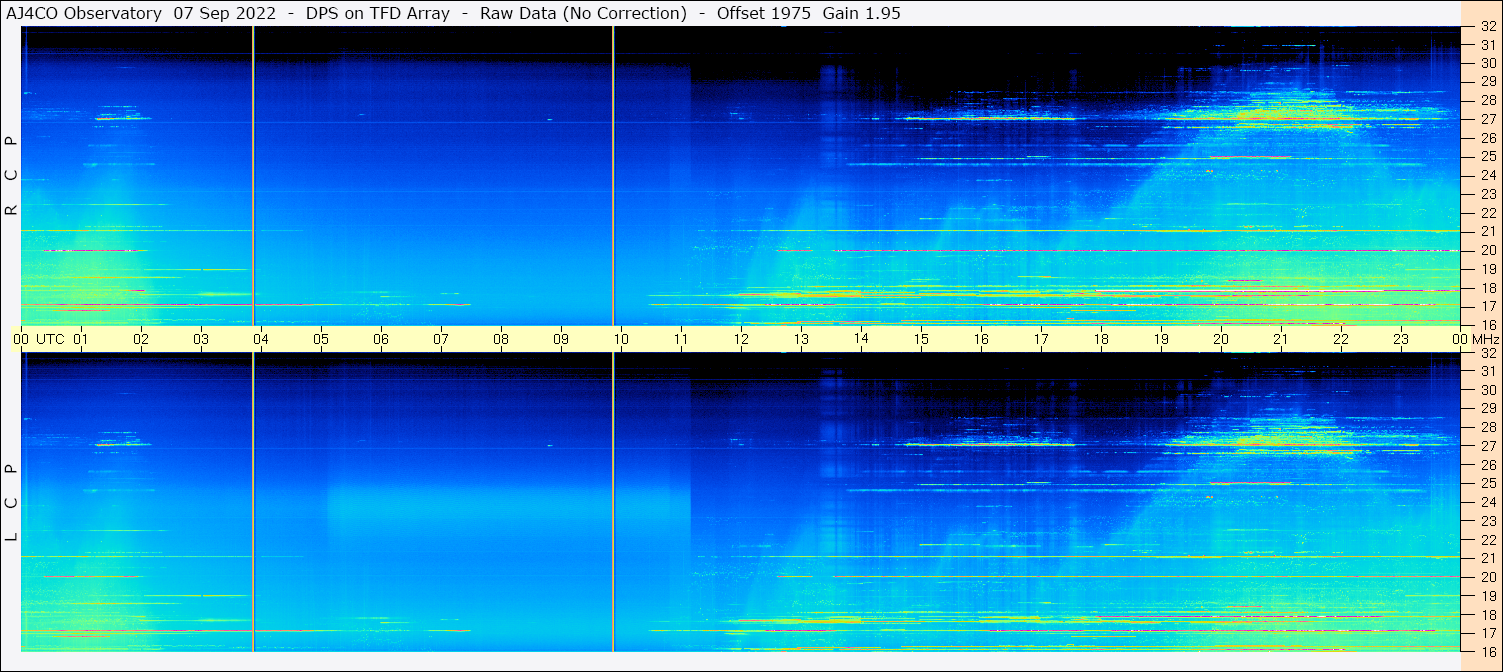Click the 25 MHz label in LCP panel
Viewport: 1503px width, 672px height.
click(1487, 483)
